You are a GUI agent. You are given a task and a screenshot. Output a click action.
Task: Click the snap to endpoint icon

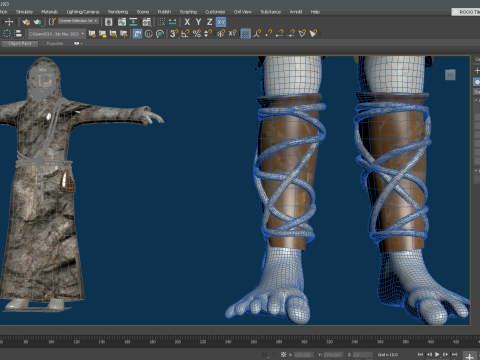click(280, 33)
